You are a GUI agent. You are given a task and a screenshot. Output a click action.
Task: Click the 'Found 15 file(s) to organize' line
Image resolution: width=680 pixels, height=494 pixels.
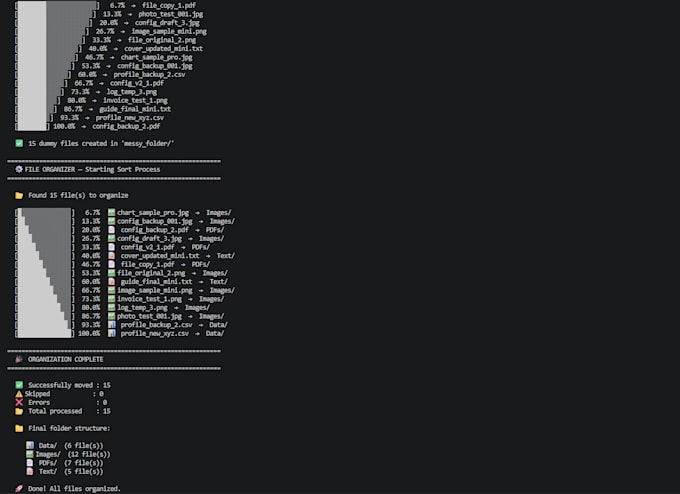tap(78, 195)
